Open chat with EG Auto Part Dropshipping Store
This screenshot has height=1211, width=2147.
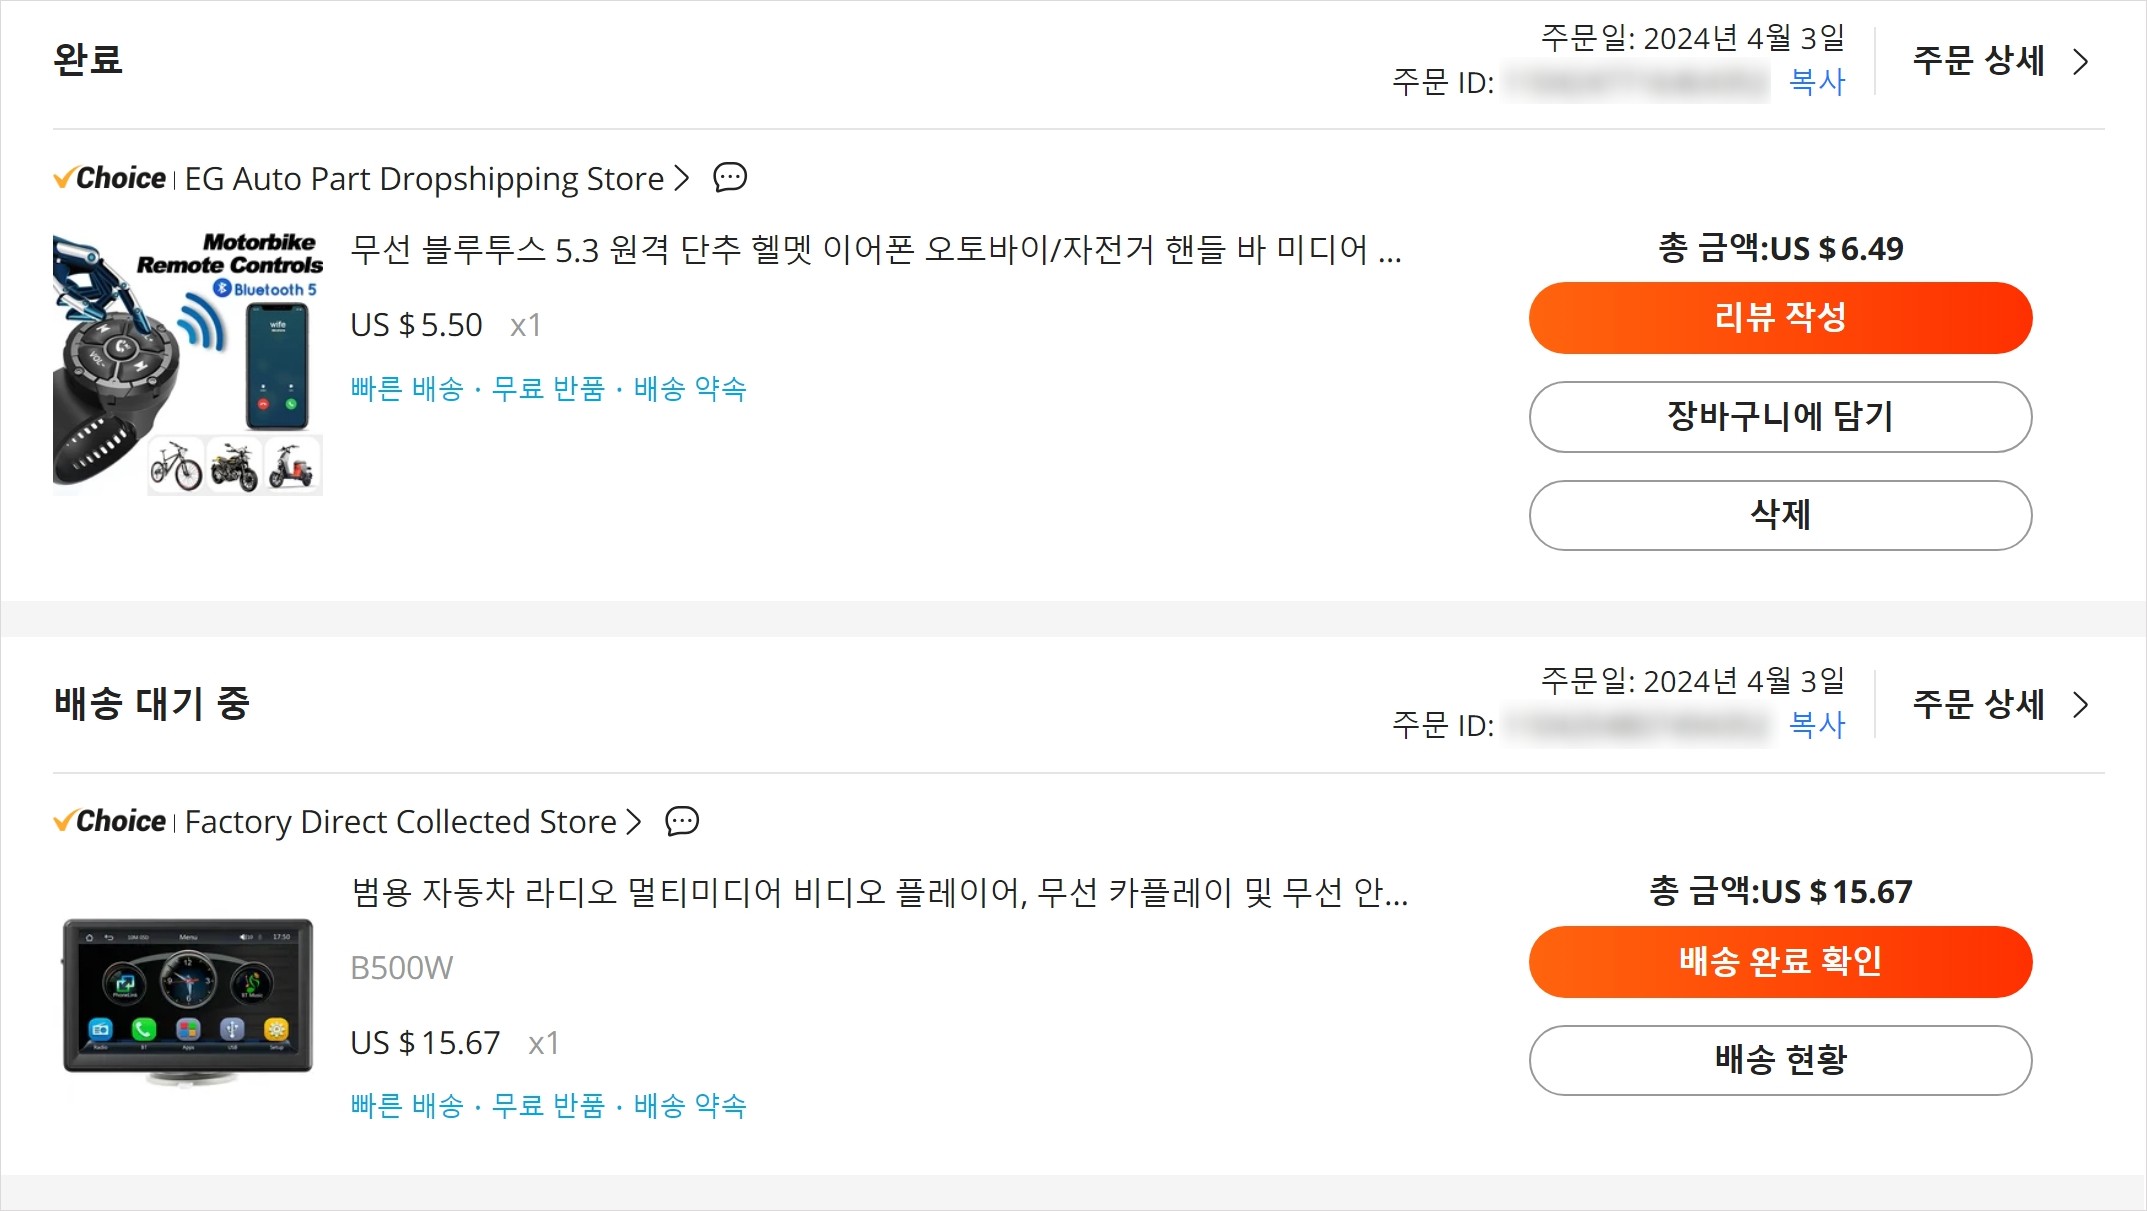730,178
